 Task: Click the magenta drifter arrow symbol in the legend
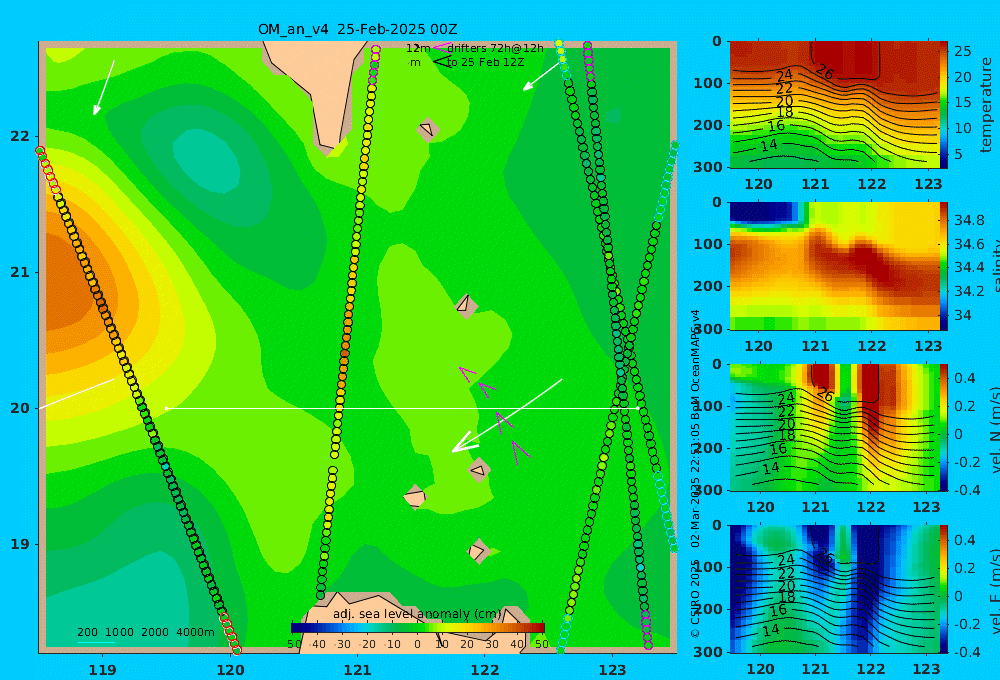[441, 47]
